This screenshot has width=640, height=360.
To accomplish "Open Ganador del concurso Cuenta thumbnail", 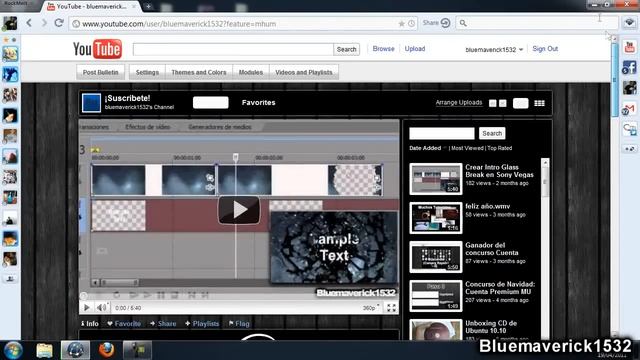I will pyautogui.click(x=436, y=257).
